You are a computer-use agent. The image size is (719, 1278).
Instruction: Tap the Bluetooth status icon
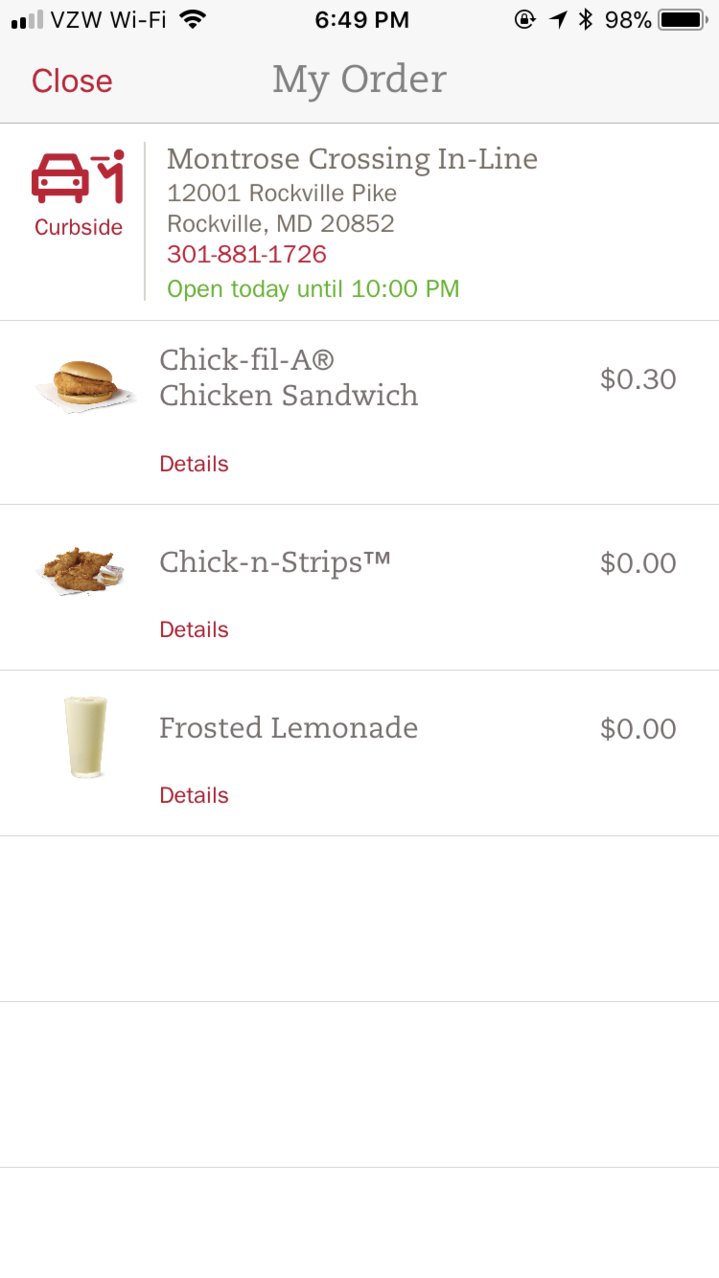(x=586, y=19)
